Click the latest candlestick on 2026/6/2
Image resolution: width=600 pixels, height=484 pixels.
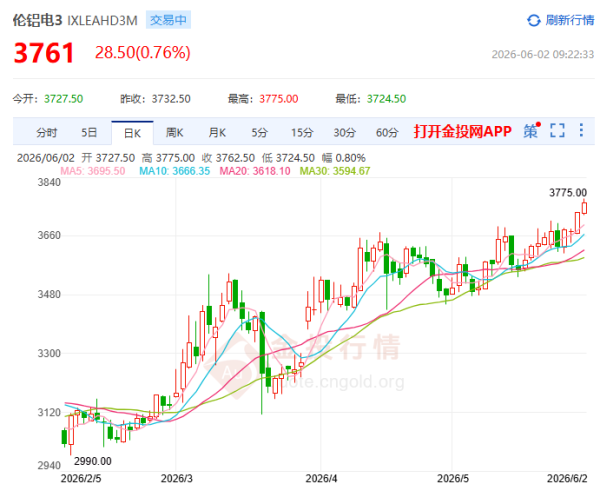pyautogui.click(x=584, y=208)
